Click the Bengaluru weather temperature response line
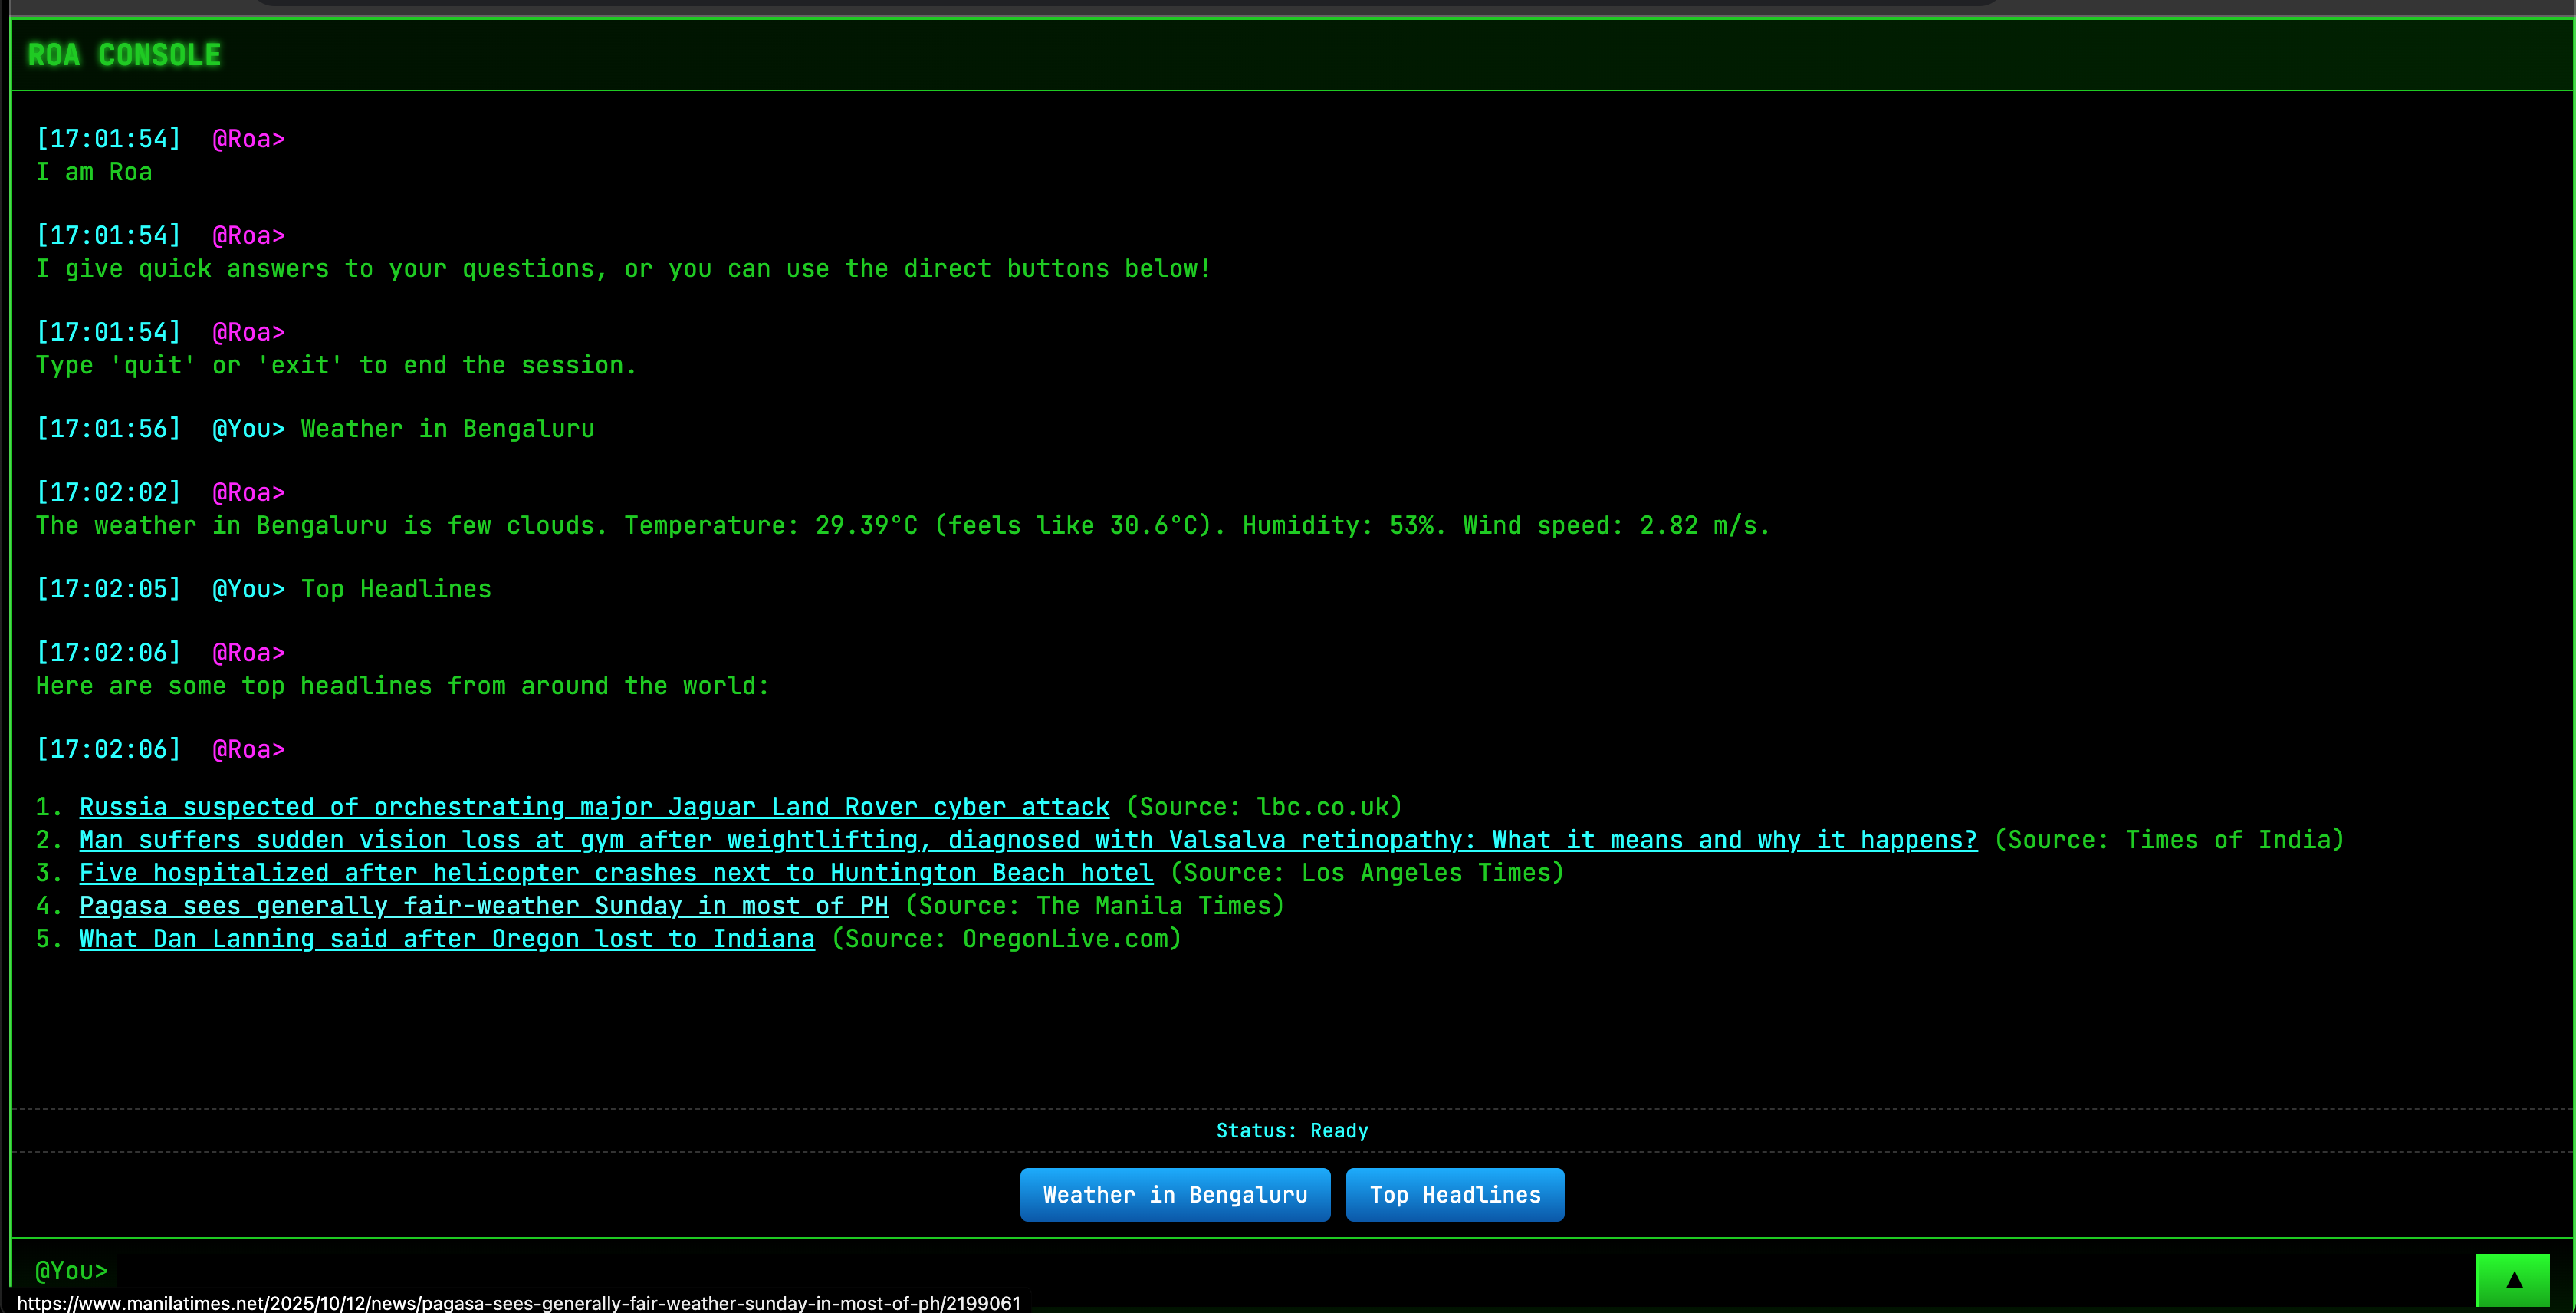Screen dimensions: 2576x1313 tap(902, 526)
